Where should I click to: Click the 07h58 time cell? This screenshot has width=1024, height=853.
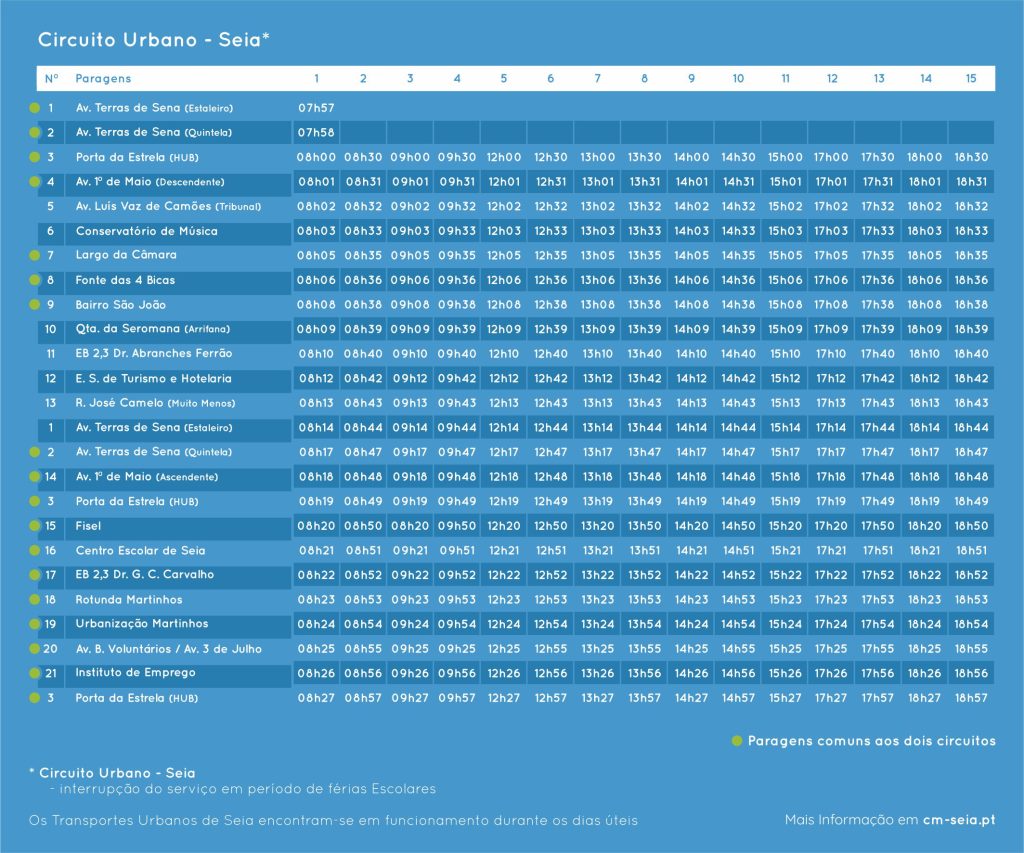(316, 132)
